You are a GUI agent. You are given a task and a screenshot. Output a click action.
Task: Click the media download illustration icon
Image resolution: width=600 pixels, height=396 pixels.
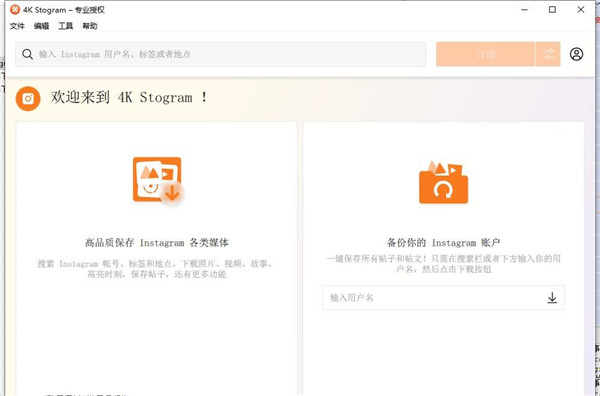158,181
